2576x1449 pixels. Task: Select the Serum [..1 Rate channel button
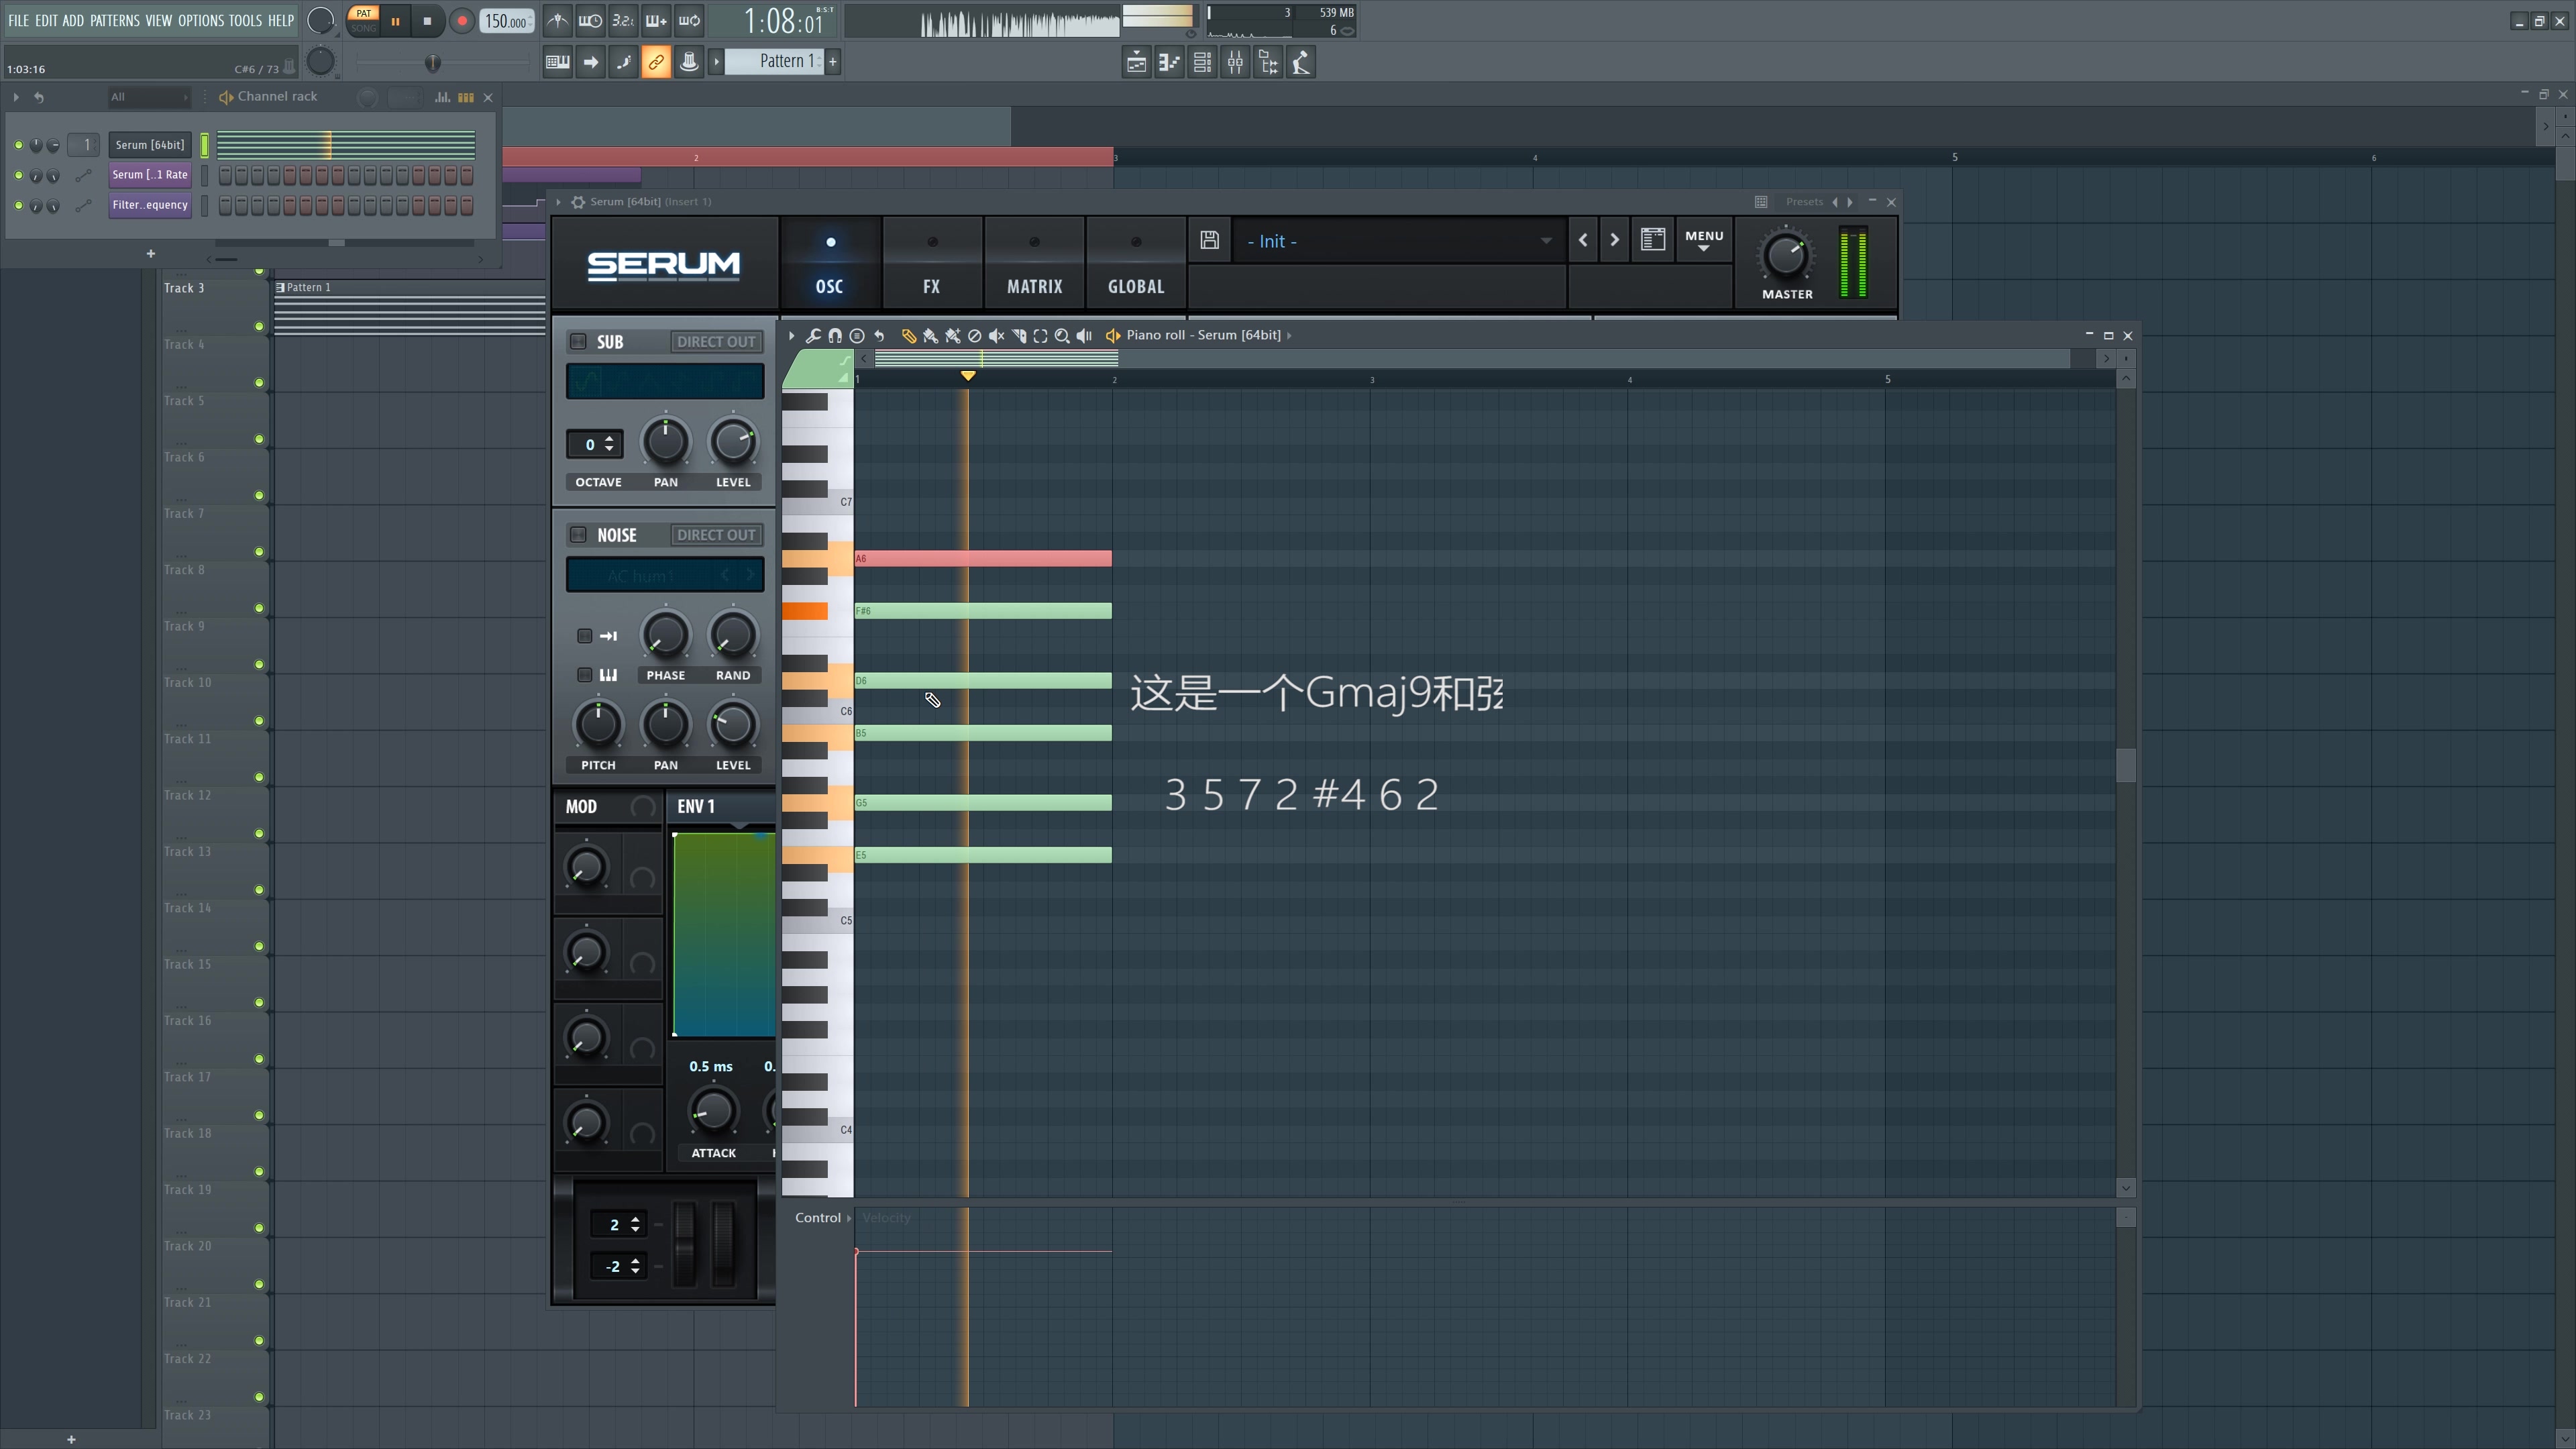click(150, 175)
